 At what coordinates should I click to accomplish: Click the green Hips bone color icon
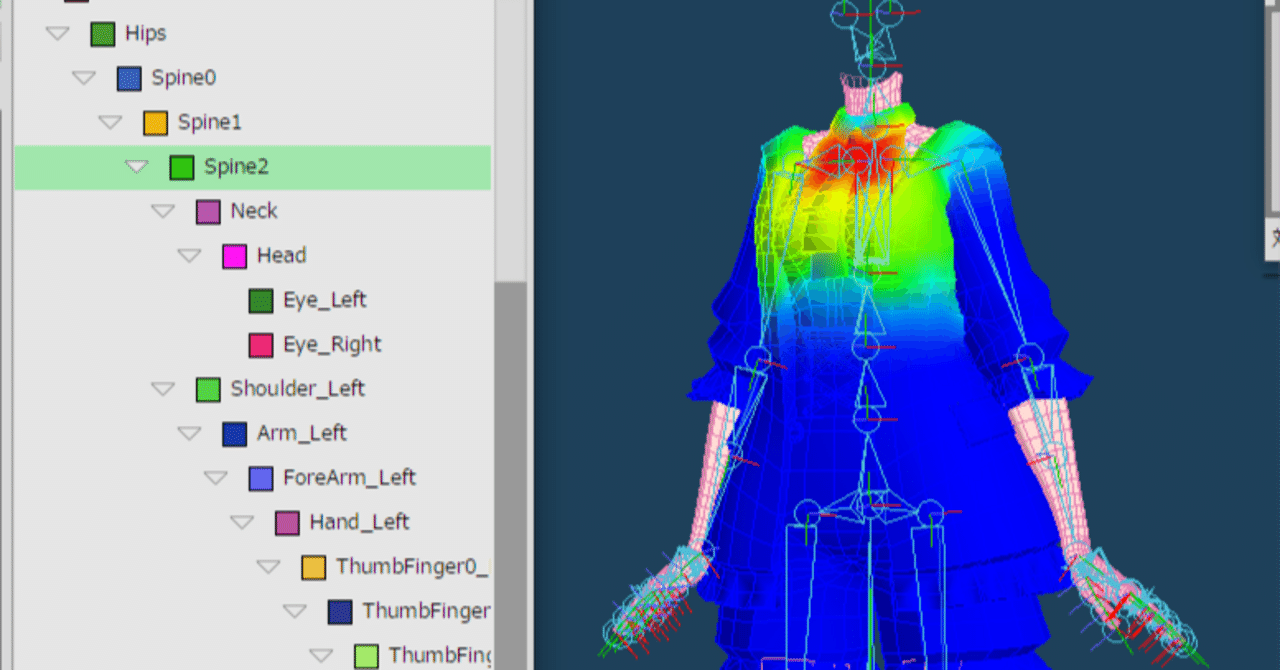click(102, 34)
